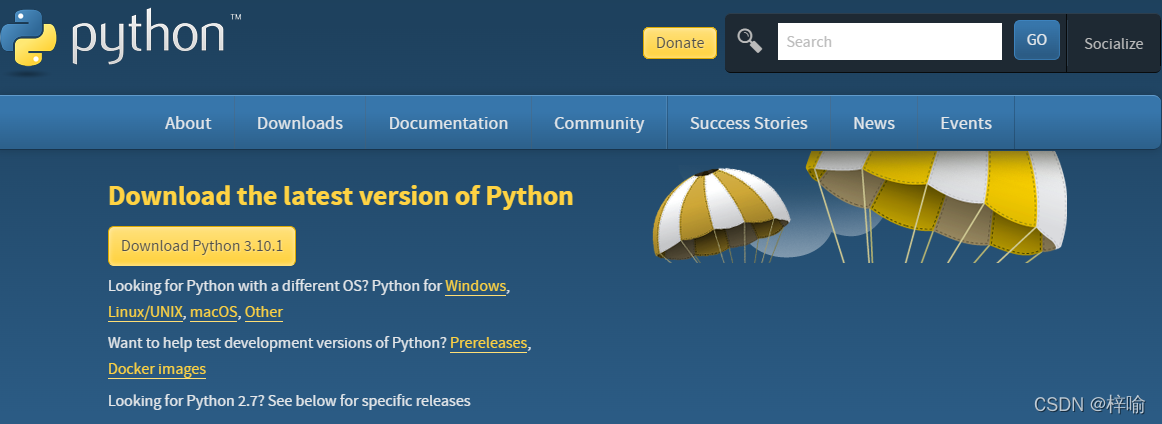
Task: Follow the Other platforms link
Action: 264,312
